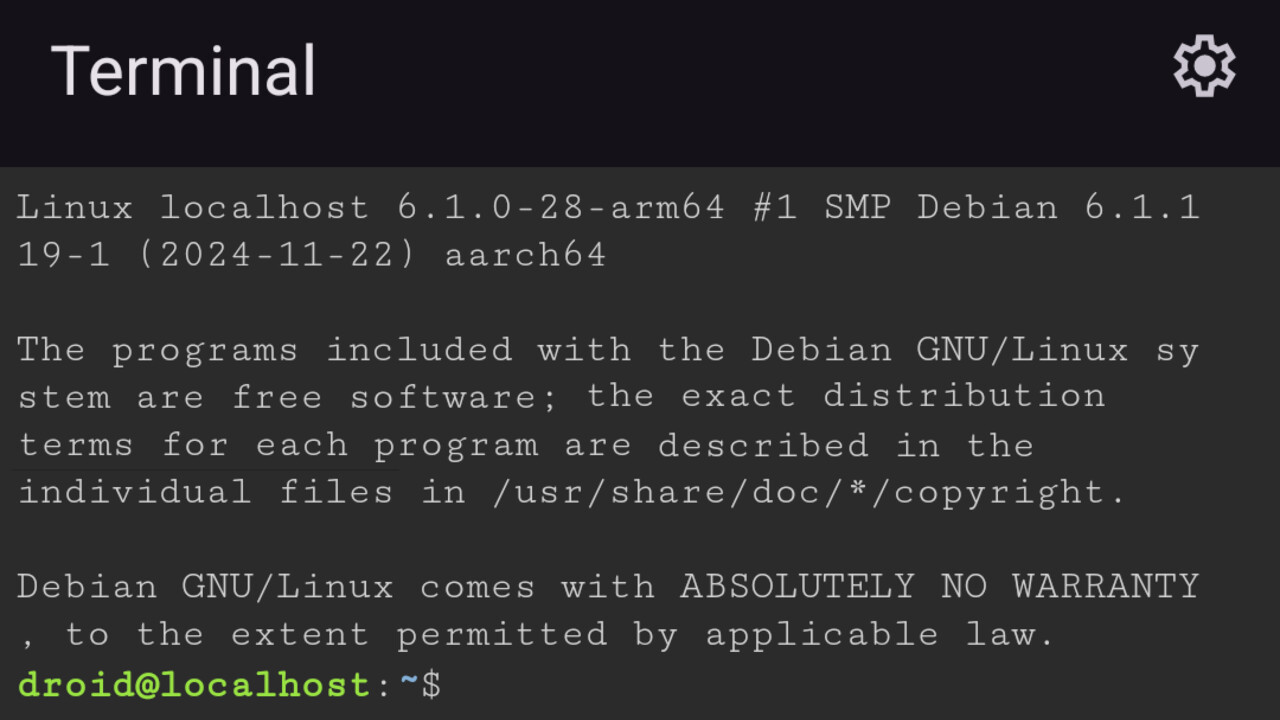Image resolution: width=1280 pixels, height=720 pixels.
Task: Click the word ABSOLUTELY in the warranty line
Action: 797,586
